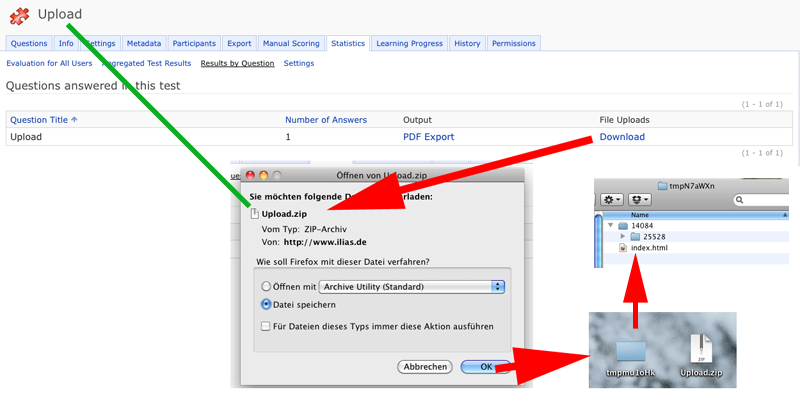Open the Settings subtab under Statistics
The image size is (800, 408).
pyautogui.click(x=299, y=63)
